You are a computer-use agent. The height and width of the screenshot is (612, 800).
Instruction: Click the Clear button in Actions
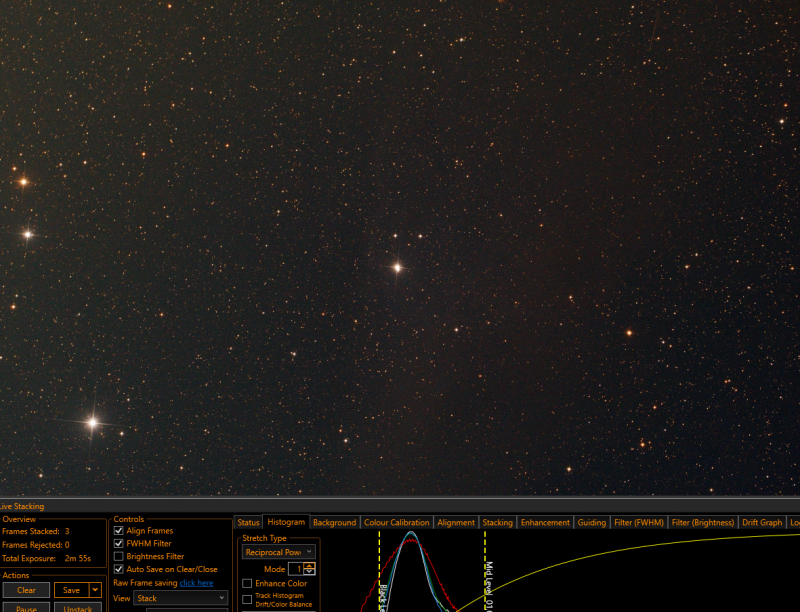[x=27, y=590]
